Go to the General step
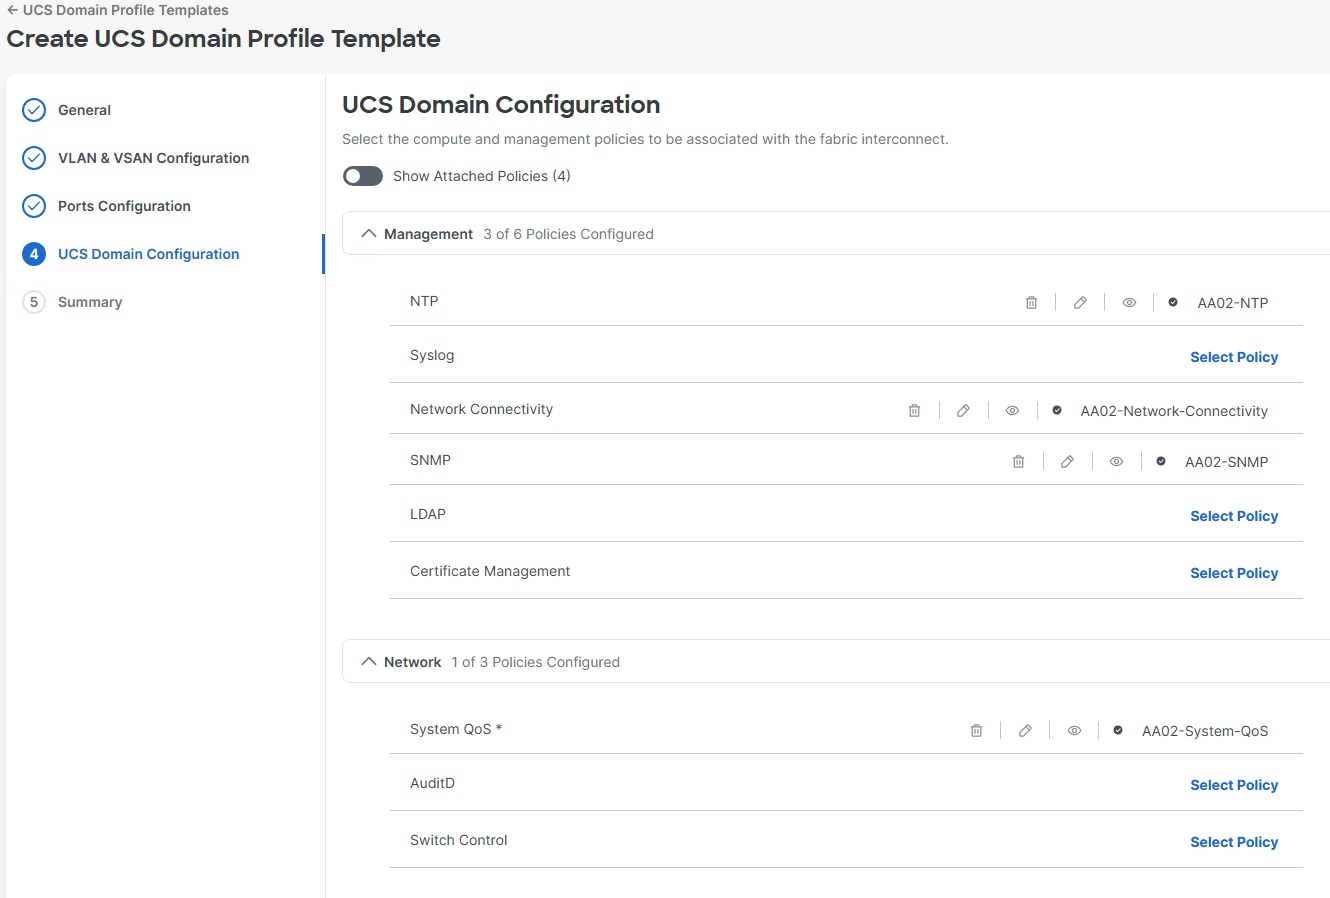The image size is (1330, 898). pyautogui.click(x=84, y=110)
